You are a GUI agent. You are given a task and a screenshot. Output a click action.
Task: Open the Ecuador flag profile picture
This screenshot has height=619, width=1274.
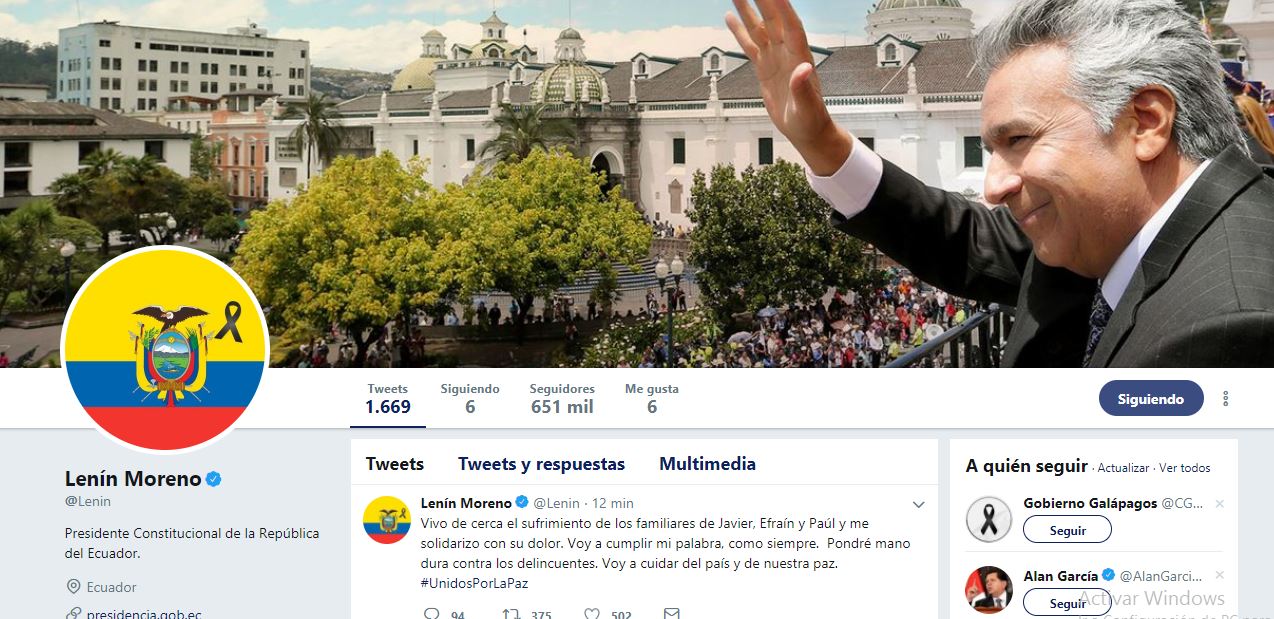(x=165, y=350)
